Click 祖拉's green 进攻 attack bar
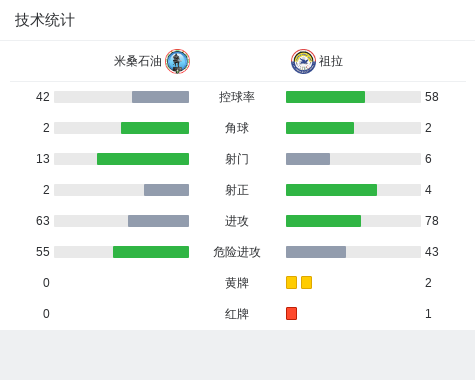The width and height of the screenshot is (475, 380). coord(323,221)
